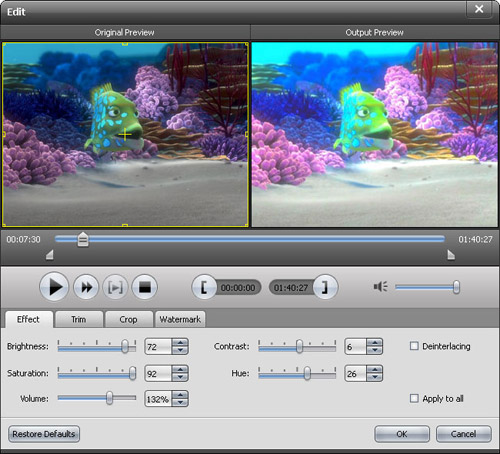
Task: Click the total duration 01:40:27 label
Action: [x=475, y=239]
